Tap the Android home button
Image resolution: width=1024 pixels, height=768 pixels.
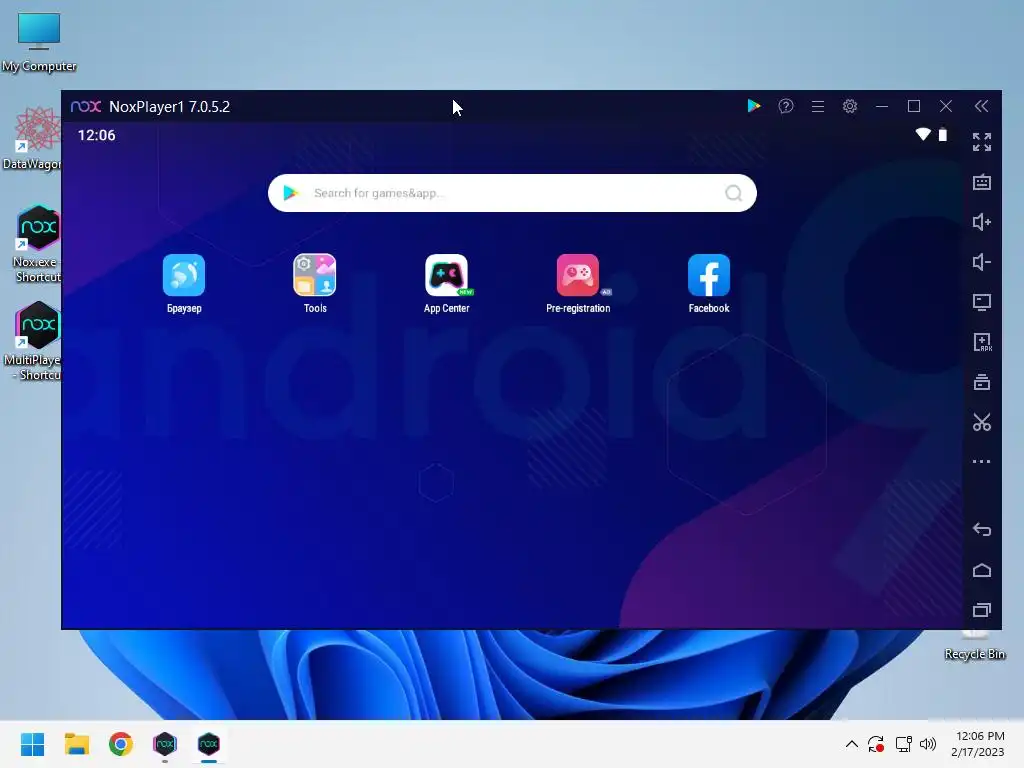[982, 570]
